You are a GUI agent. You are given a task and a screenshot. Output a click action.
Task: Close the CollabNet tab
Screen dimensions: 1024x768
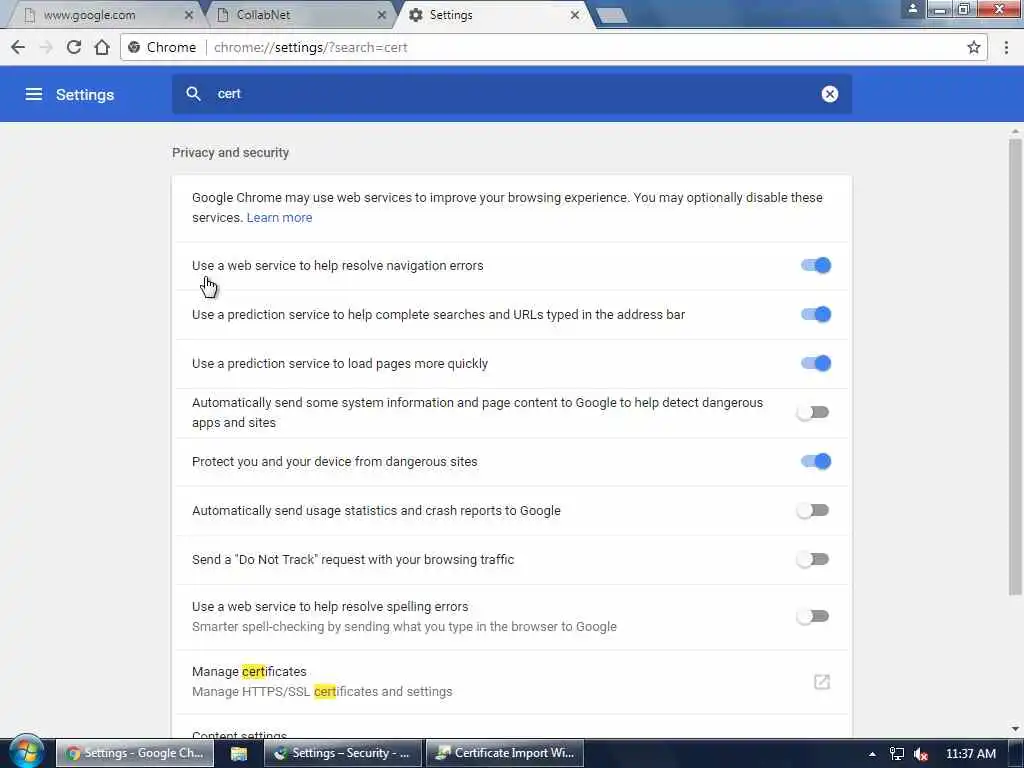pyautogui.click(x=381, y=15)
